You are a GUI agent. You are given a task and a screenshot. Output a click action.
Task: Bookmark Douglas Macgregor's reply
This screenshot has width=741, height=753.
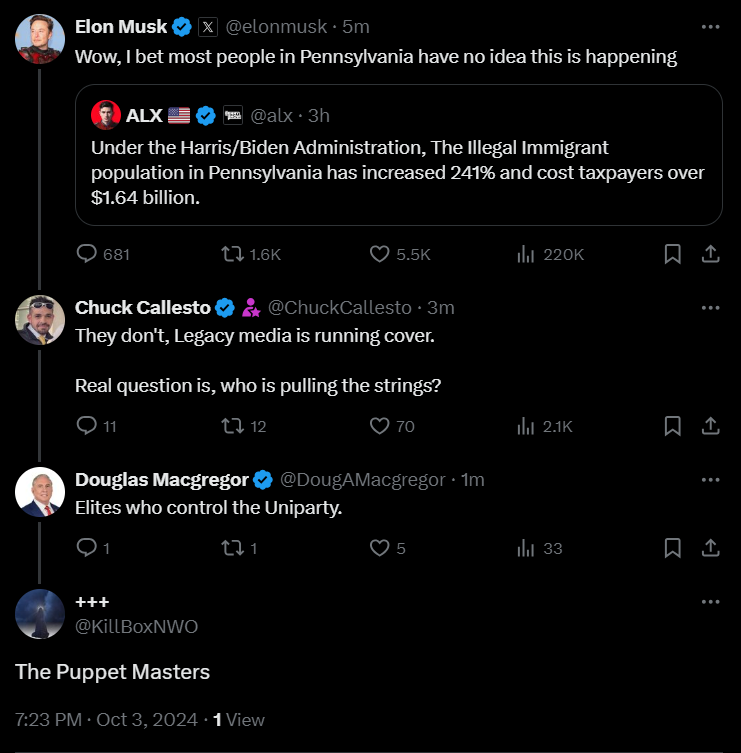[673, 548]
